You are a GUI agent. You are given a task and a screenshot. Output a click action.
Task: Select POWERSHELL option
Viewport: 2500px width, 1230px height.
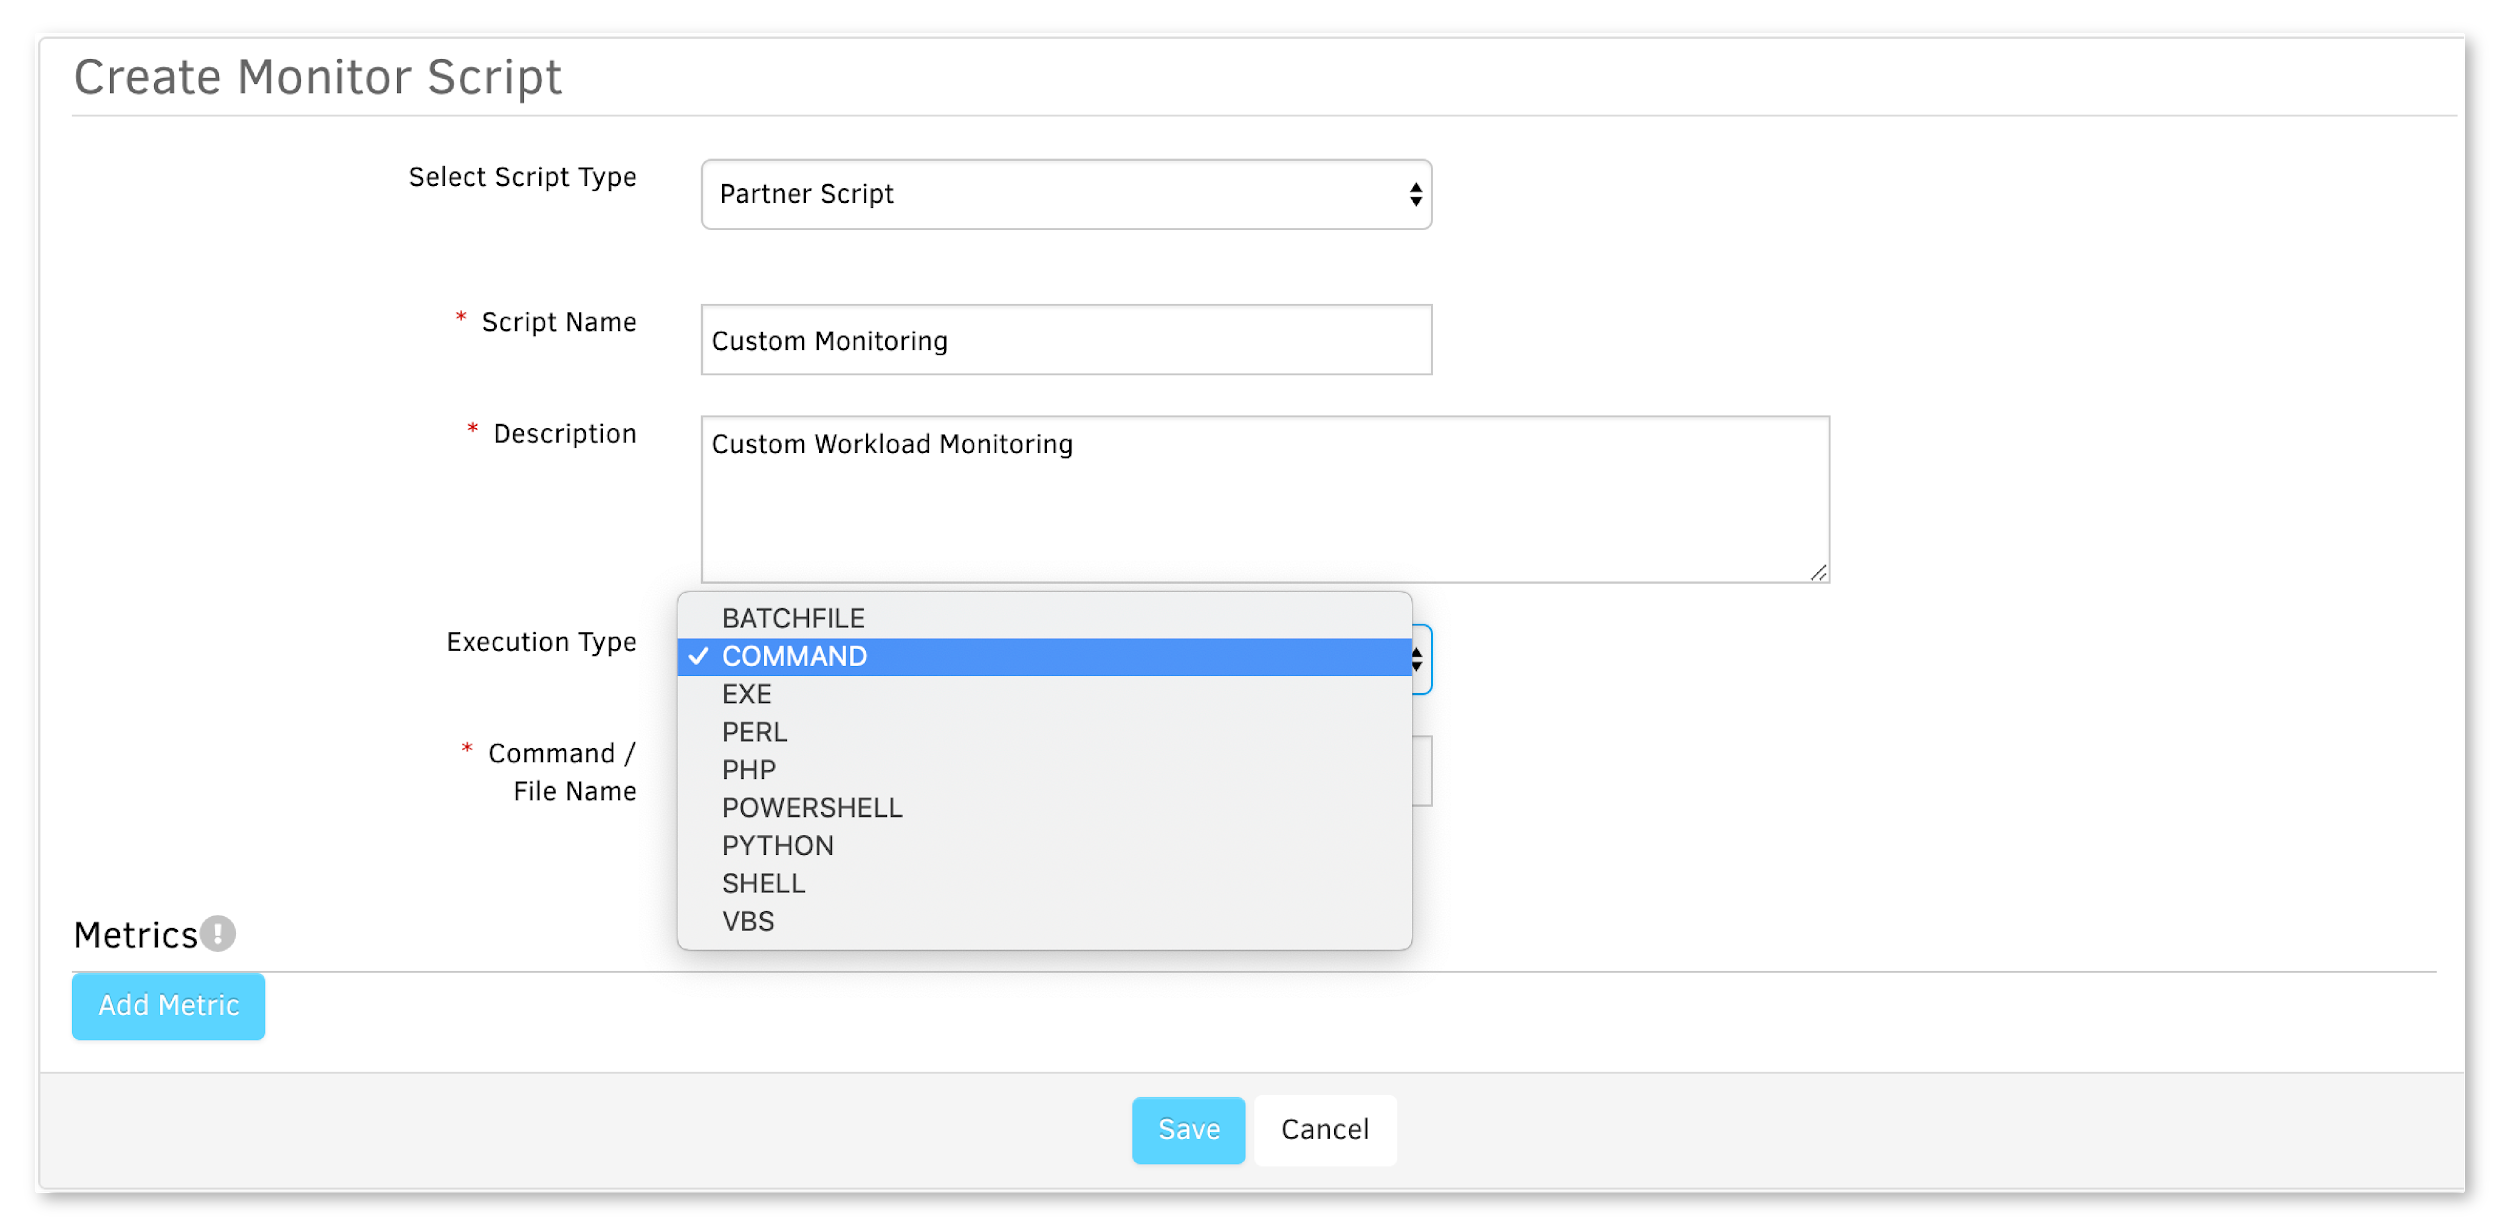(1044, 808)
